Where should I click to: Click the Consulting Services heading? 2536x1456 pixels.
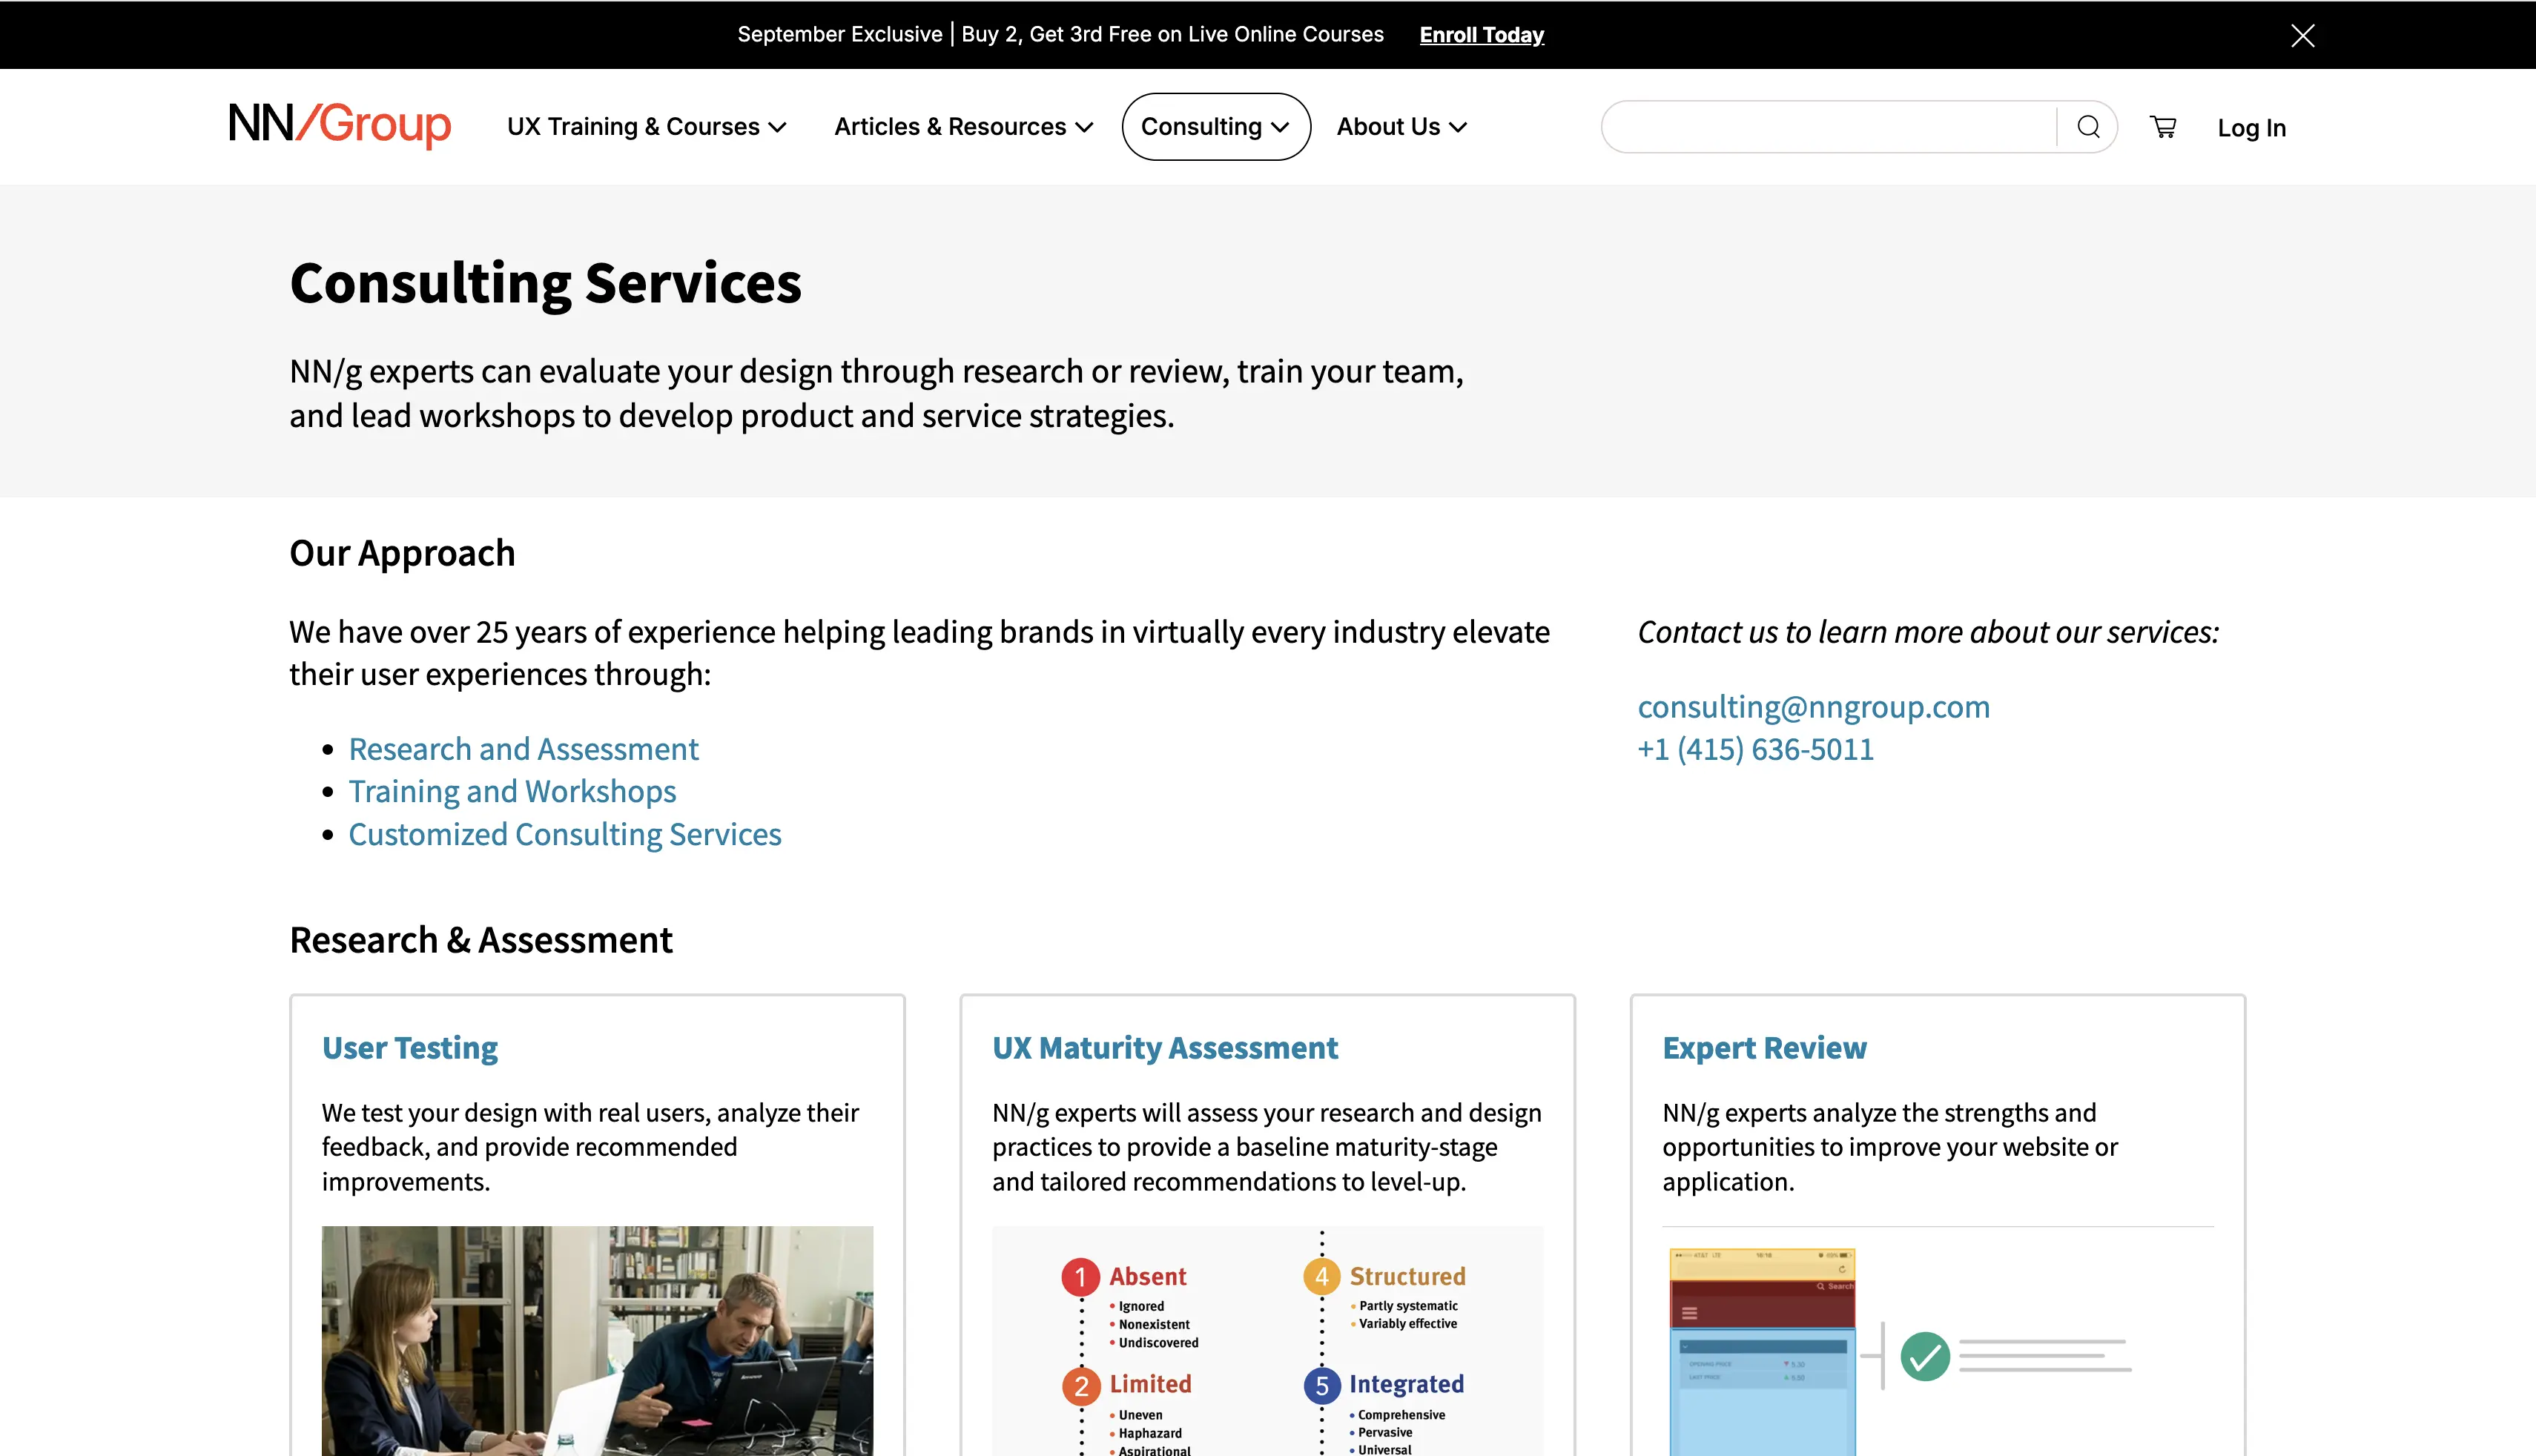pyautogui.click(x=545, y=283)
